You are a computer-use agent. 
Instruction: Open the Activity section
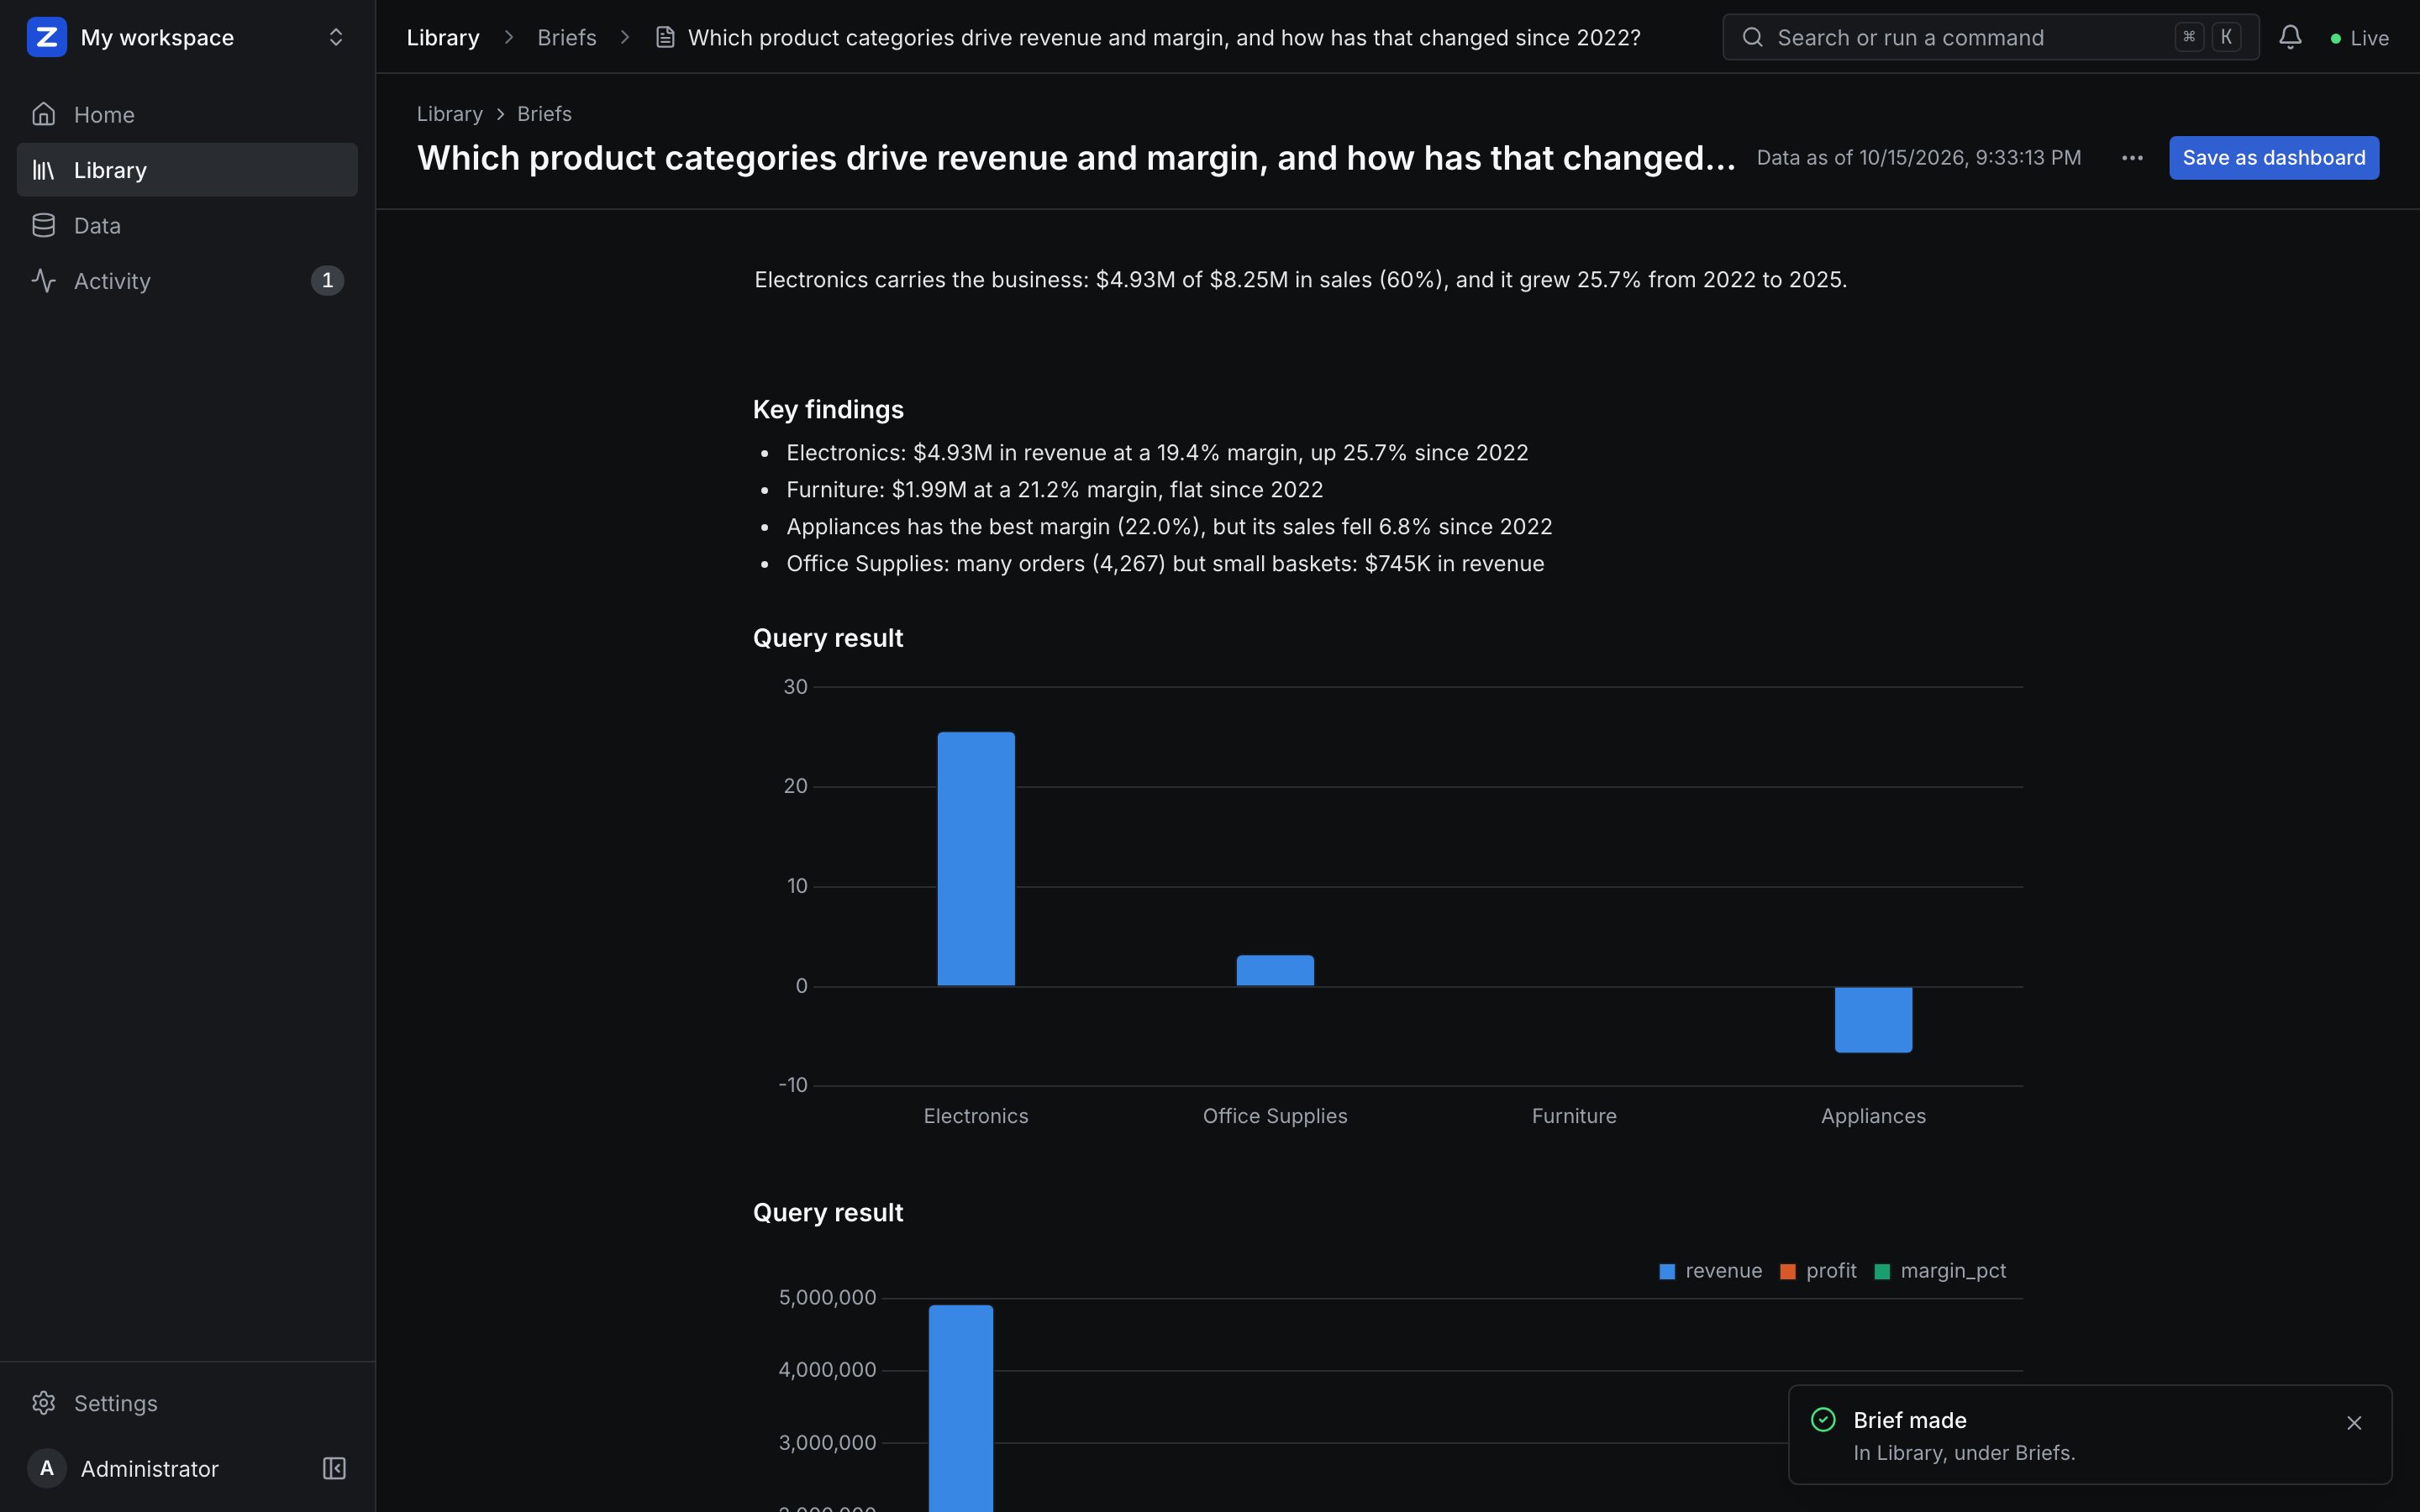[x=187, y=281]
